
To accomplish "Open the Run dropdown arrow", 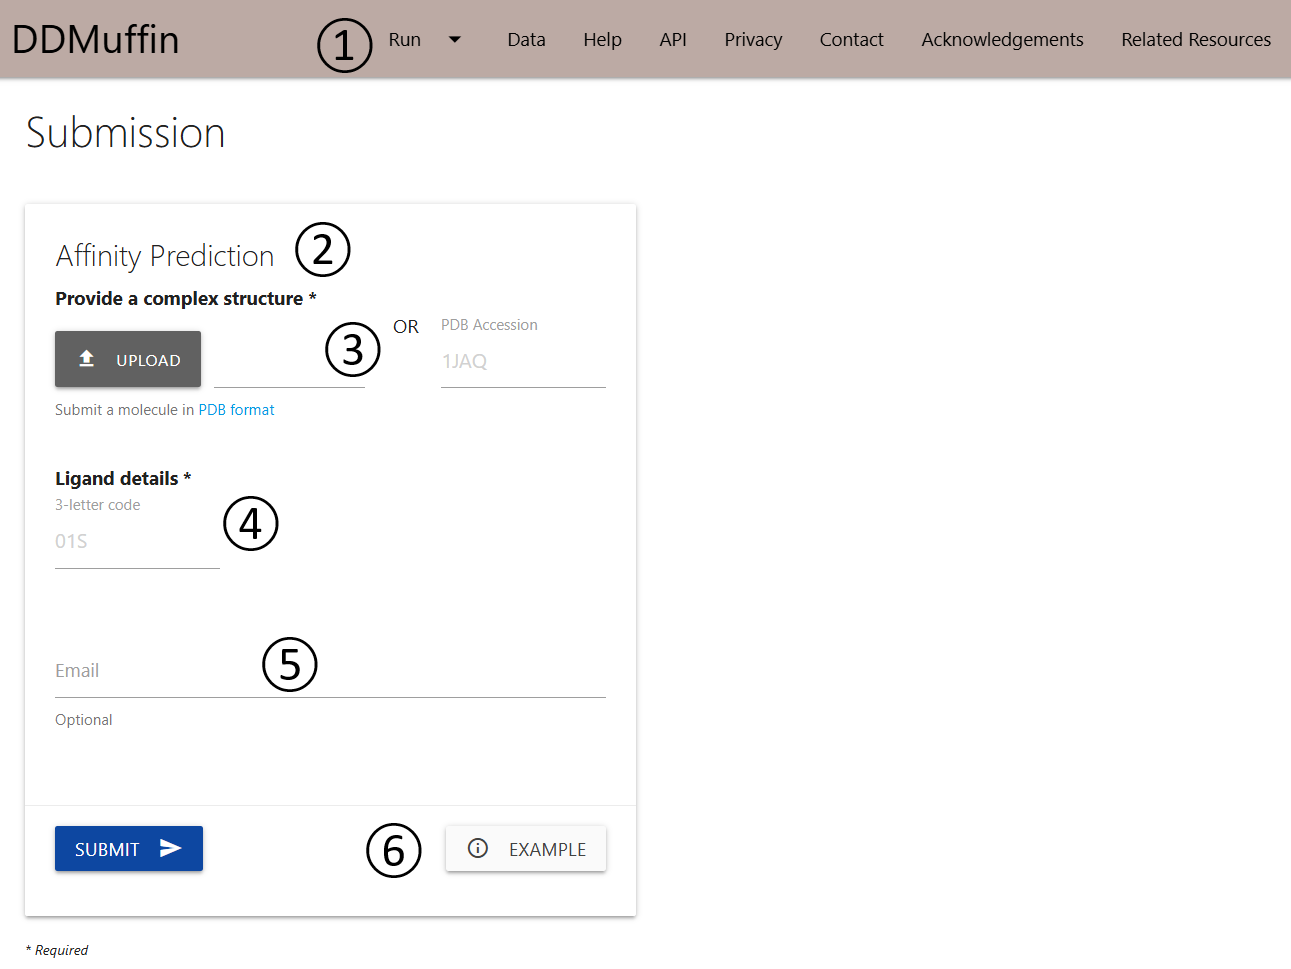I will 454,39.
